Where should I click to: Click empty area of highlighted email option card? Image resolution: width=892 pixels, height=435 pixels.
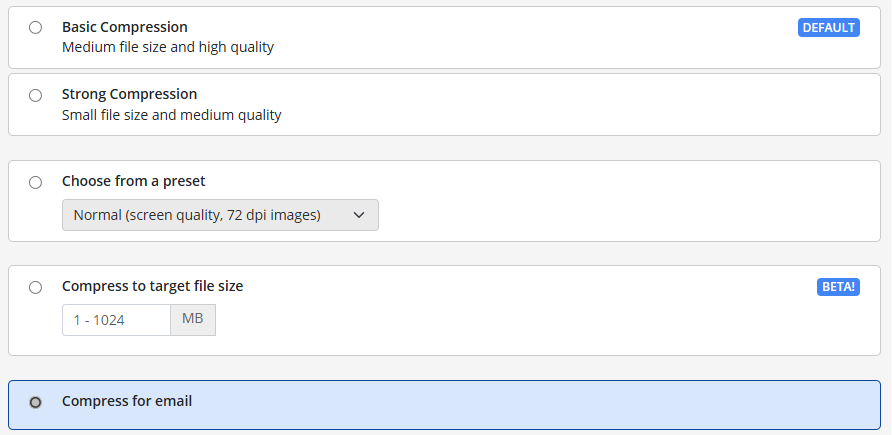pos(550,405)
